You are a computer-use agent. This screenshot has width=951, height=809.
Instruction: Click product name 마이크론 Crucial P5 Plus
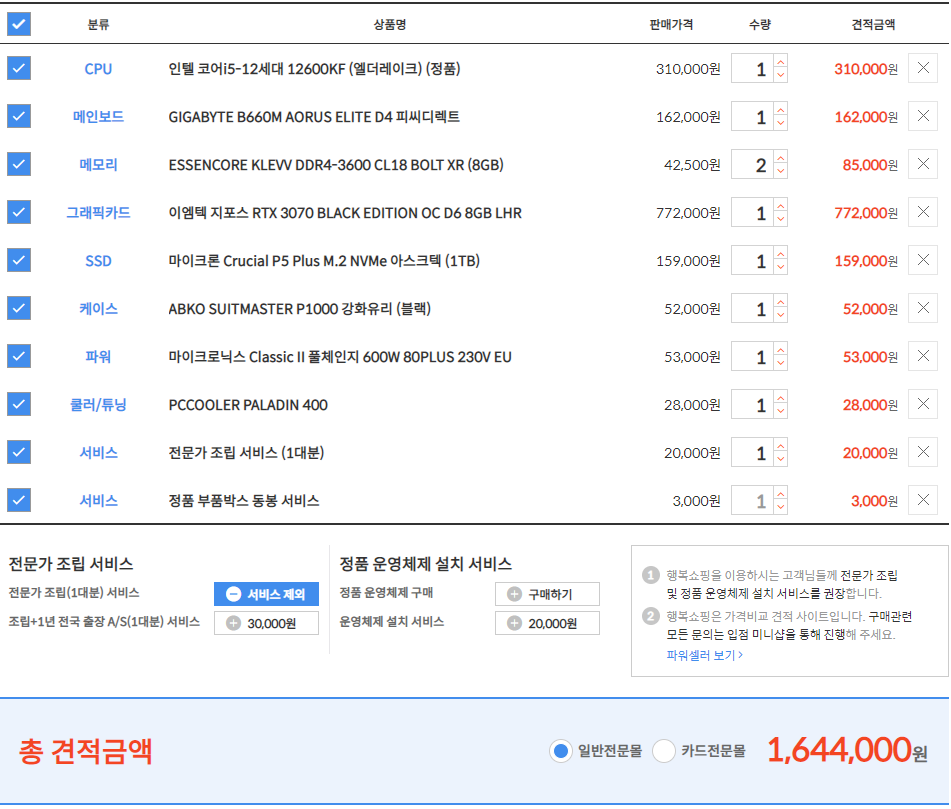(x=324, y=261)
